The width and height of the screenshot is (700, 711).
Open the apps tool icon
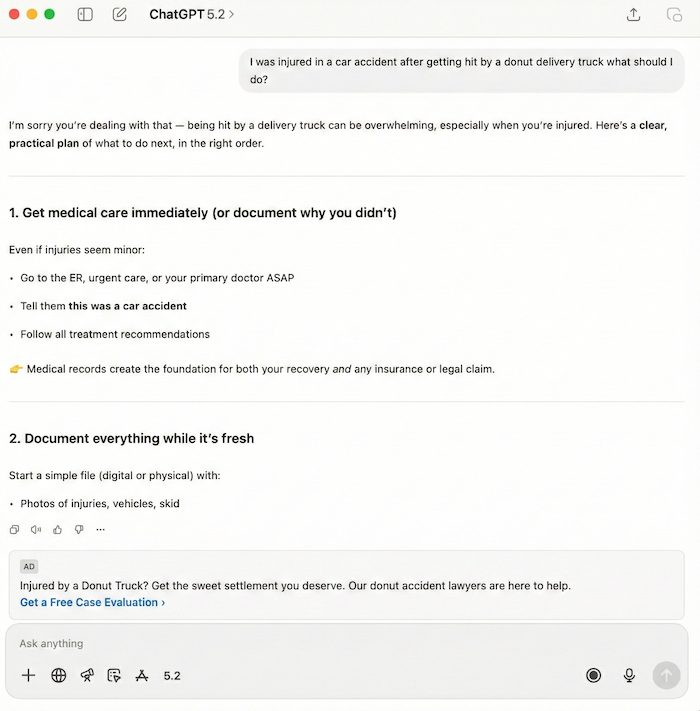(x=142, y=676)
